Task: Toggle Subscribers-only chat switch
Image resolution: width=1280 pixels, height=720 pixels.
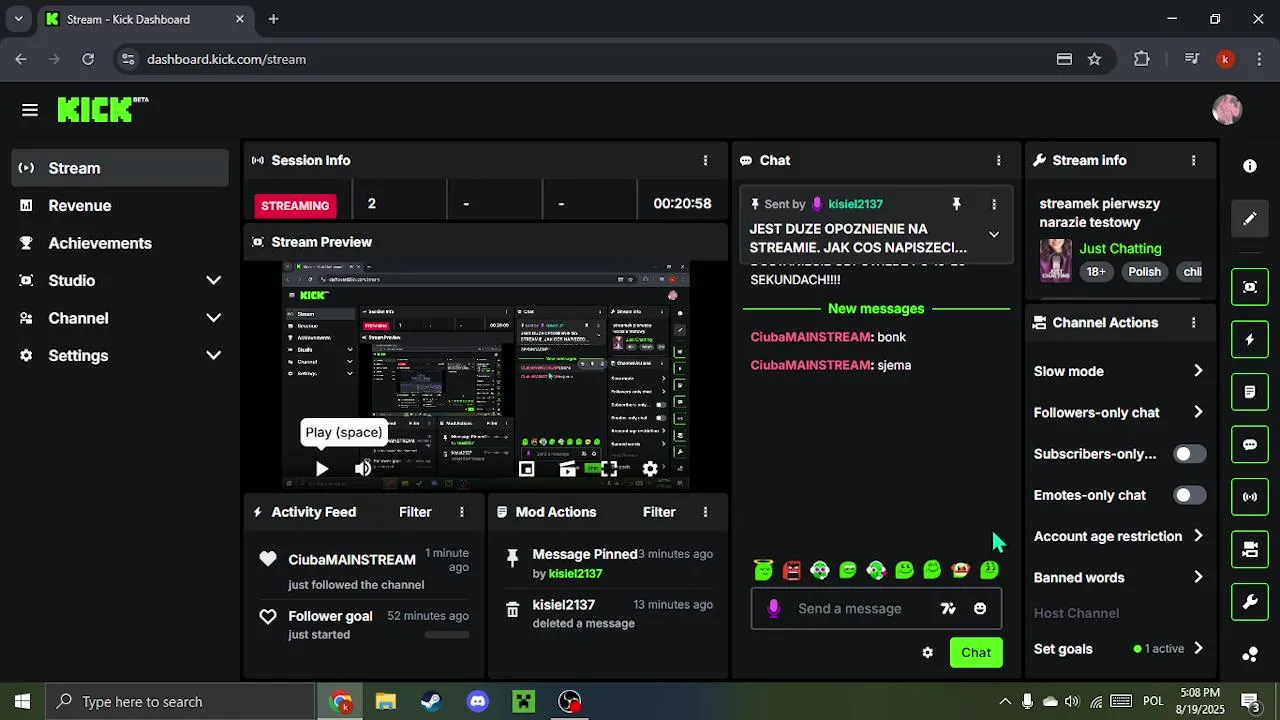Action: click(1189, 454)
